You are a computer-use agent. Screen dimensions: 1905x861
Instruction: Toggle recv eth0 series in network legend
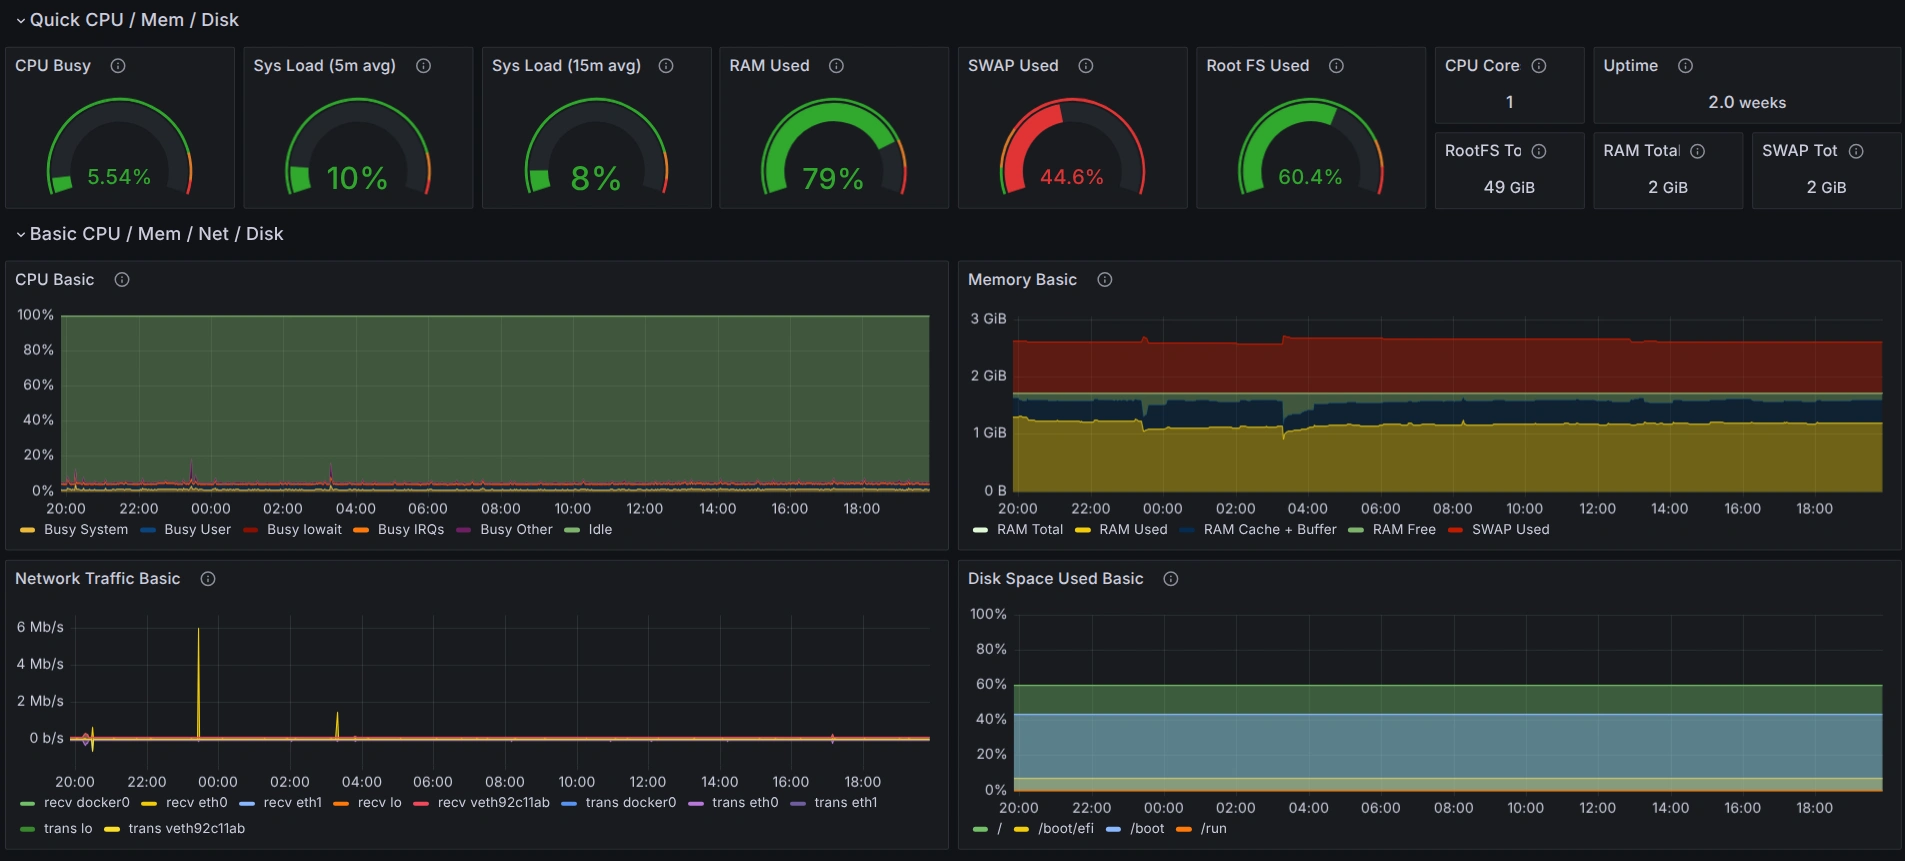point(196,803)
